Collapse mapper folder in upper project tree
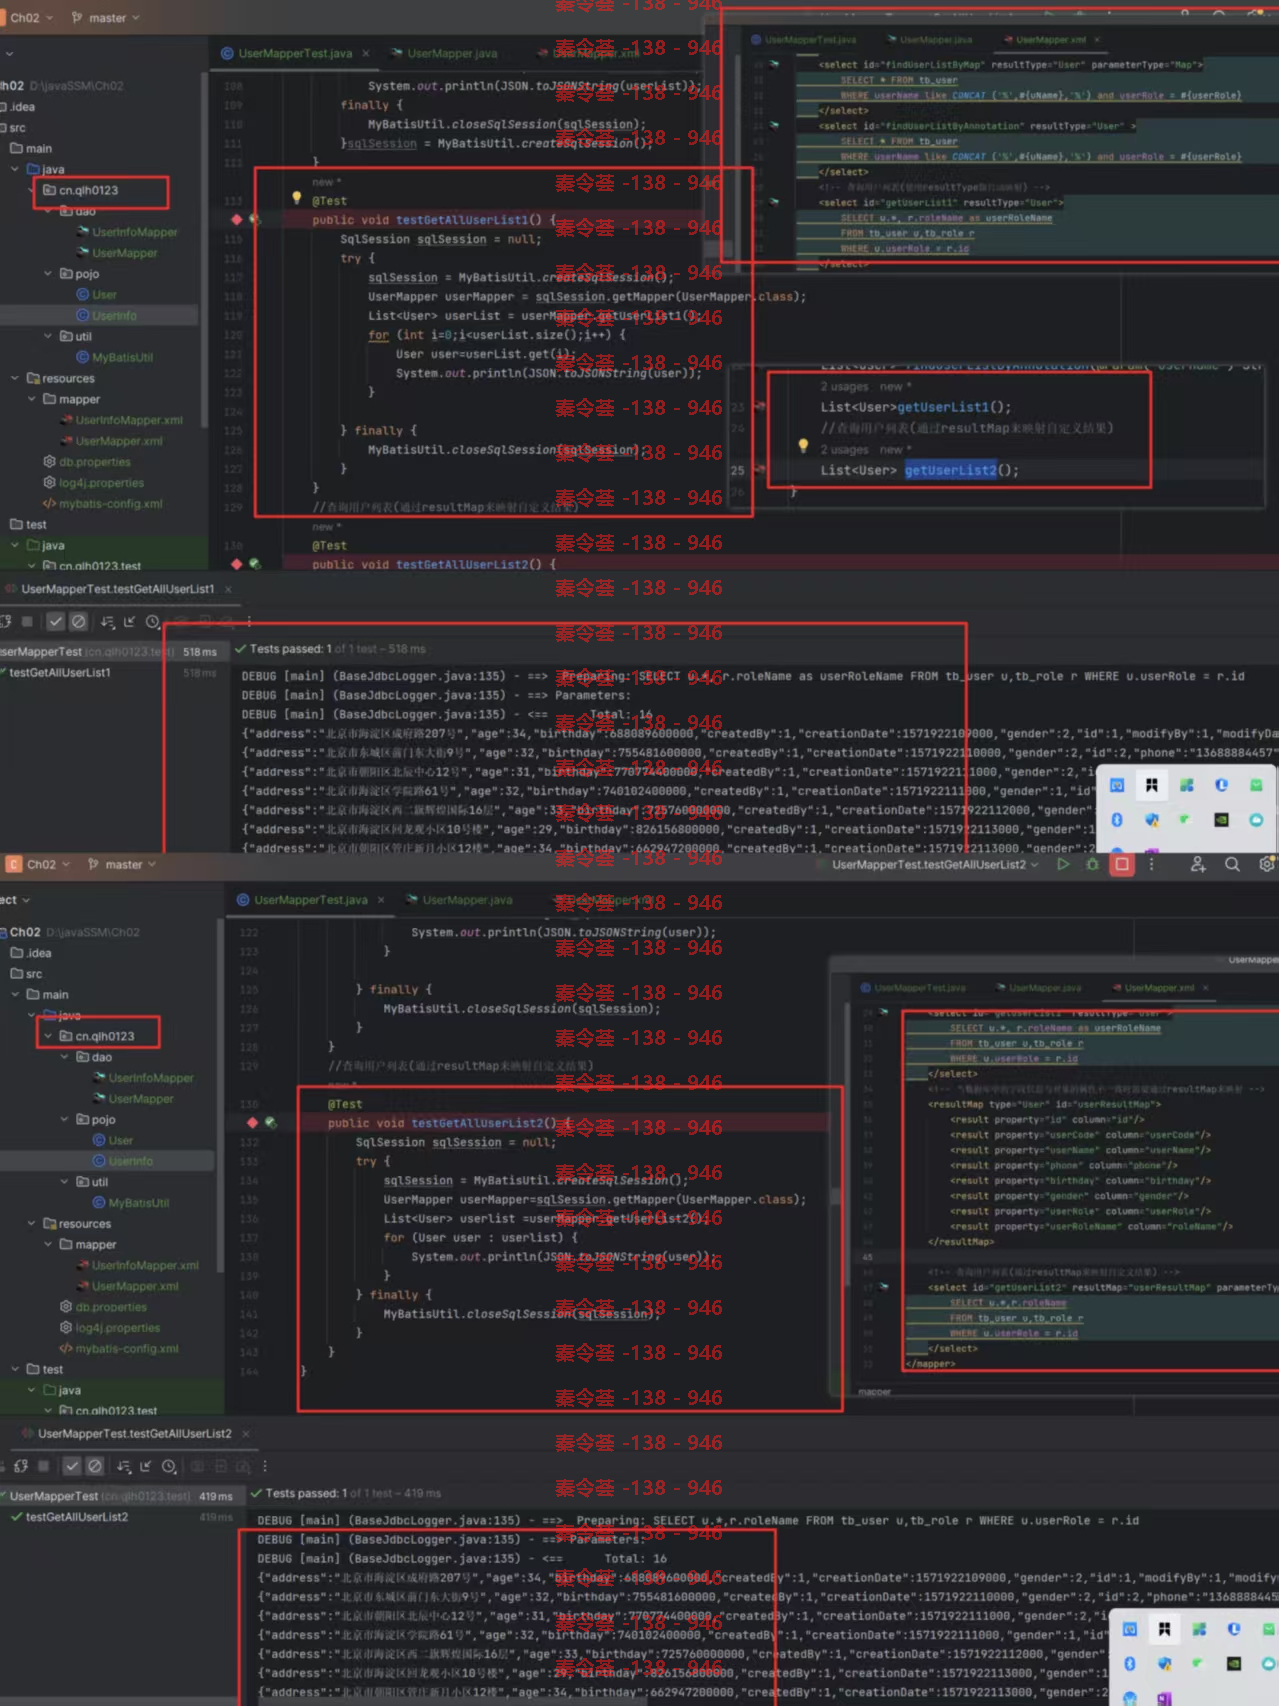Screen dimensions: 1279x1706 31,399
